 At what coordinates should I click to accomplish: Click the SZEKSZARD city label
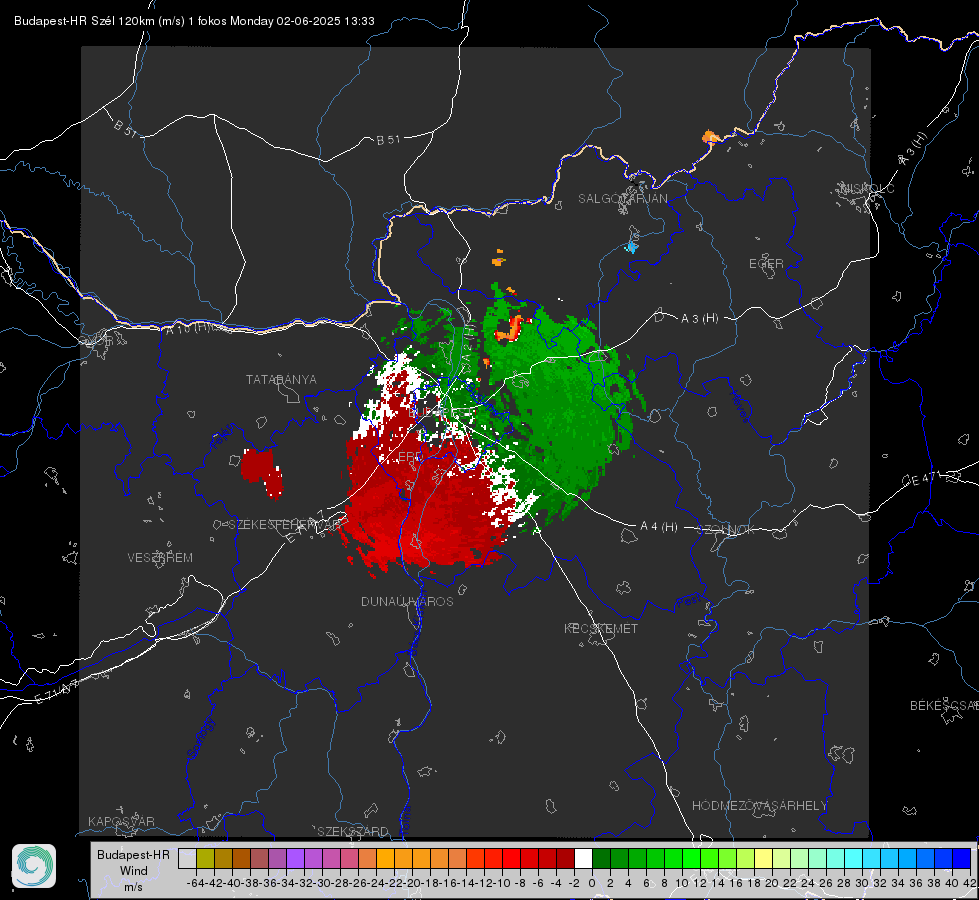[353, 831]
